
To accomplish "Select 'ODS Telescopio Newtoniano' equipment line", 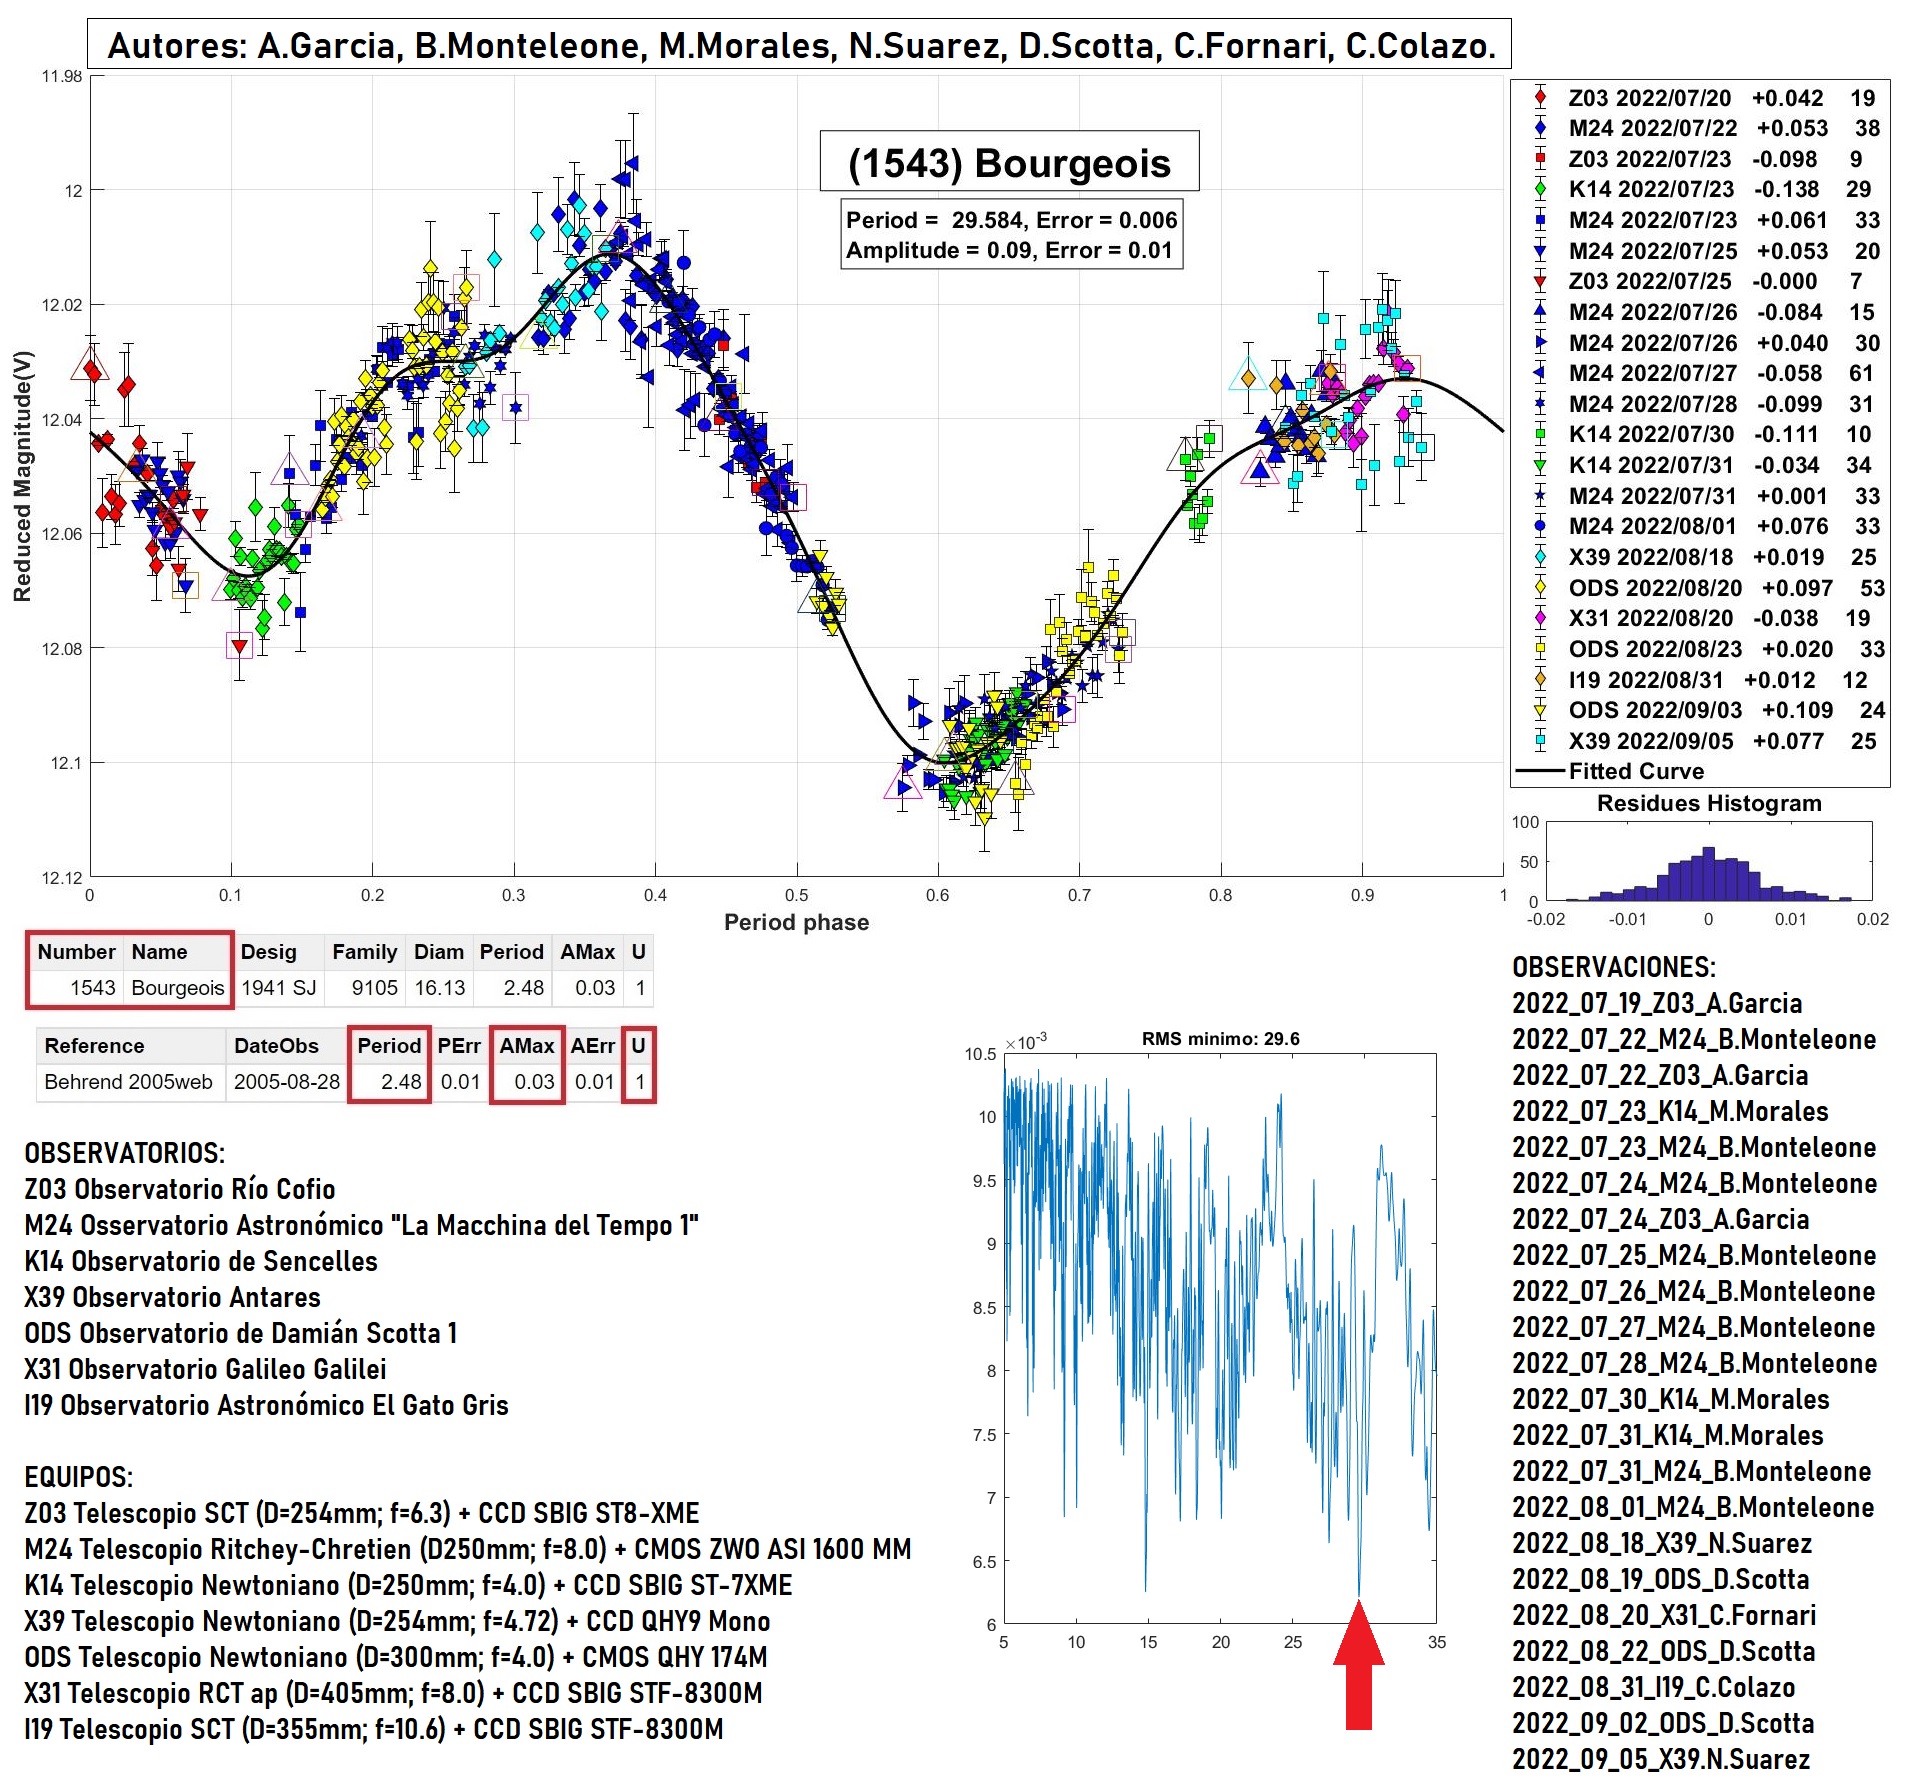I will [x=396, y=1657].
